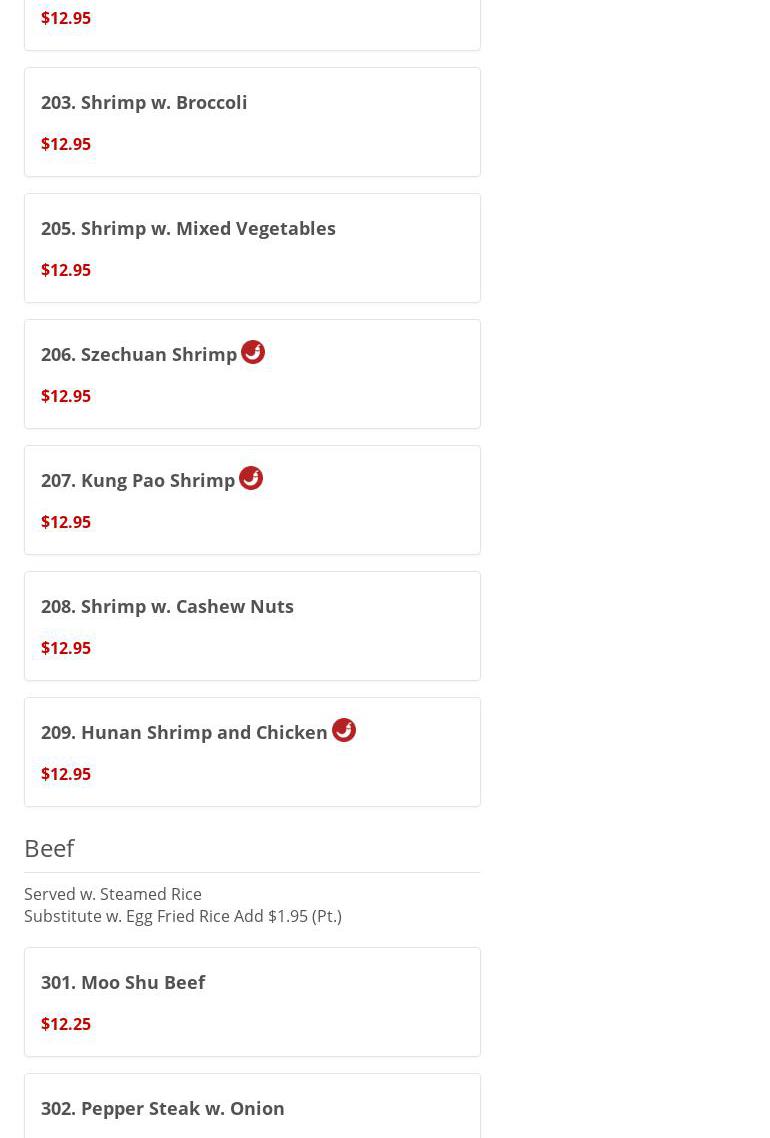Click the Beef section heading
This screenshot has width=770, height=1138.
pos(49,848)
